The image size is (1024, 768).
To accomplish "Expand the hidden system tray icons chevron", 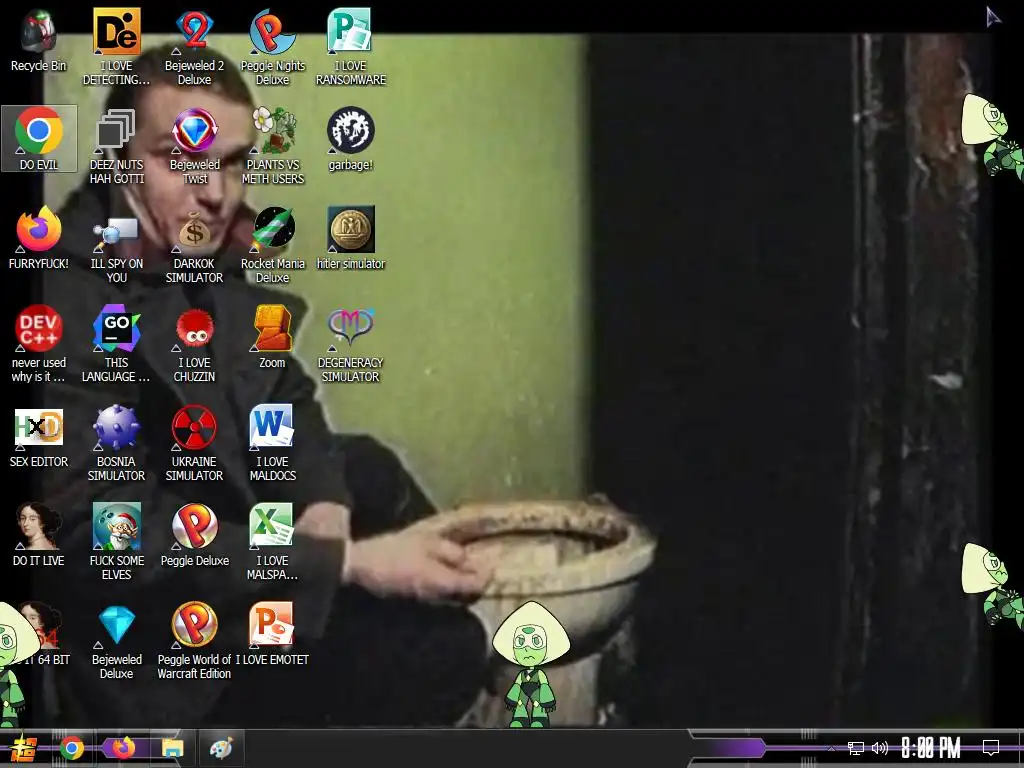I will pyautogui.click(x=831, y=749).
